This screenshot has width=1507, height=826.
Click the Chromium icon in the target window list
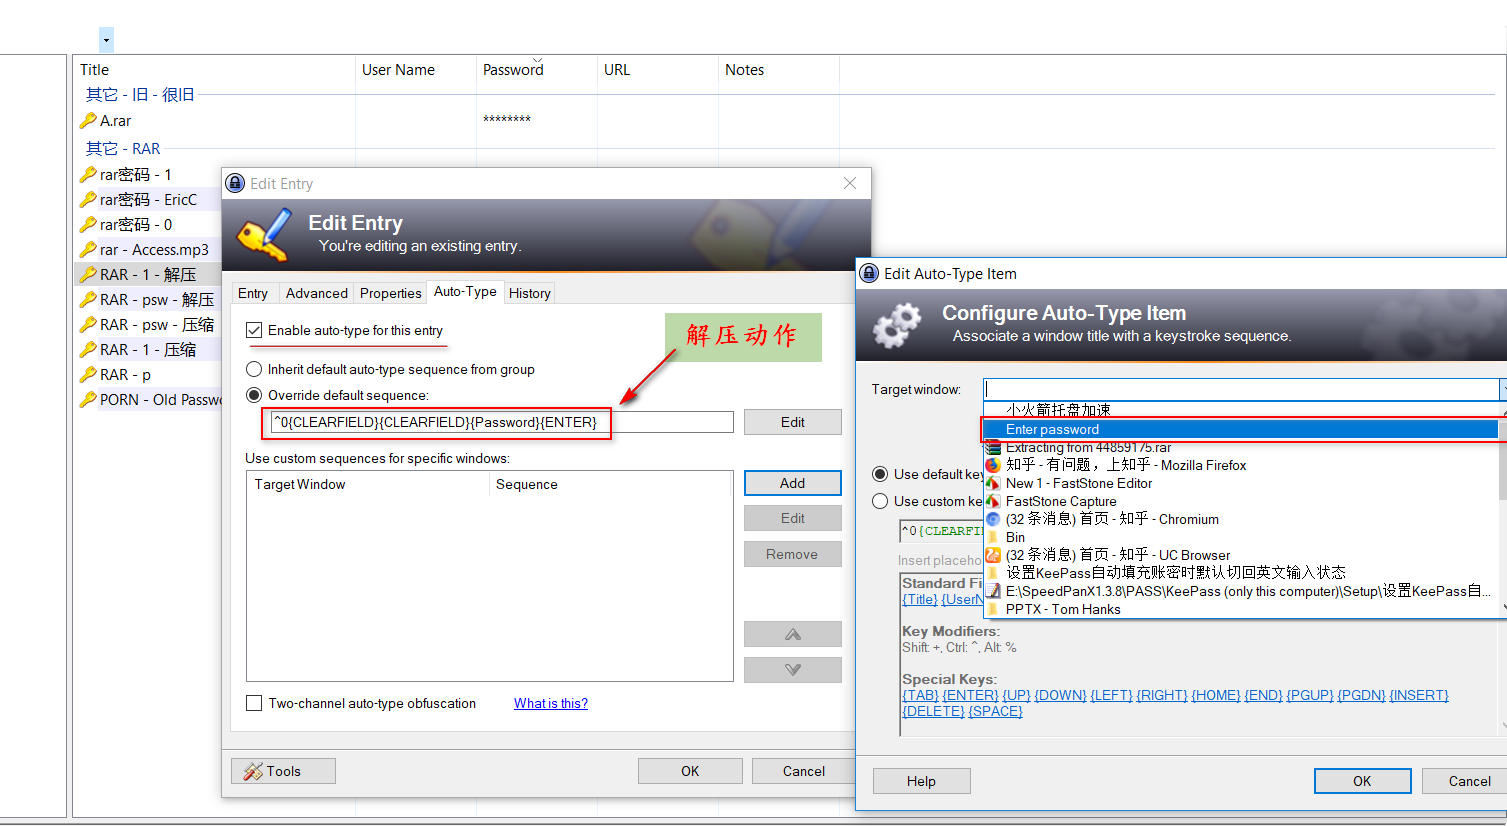coord(993,519)
